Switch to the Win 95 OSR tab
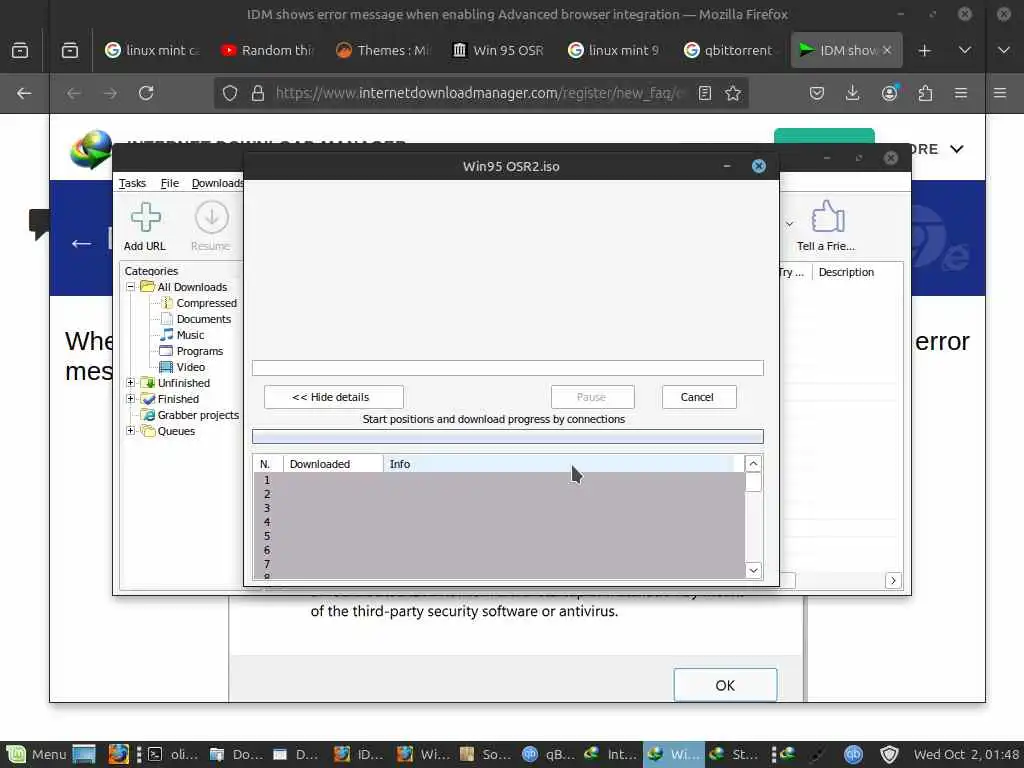1024x768 pixels. click(500, 50)
